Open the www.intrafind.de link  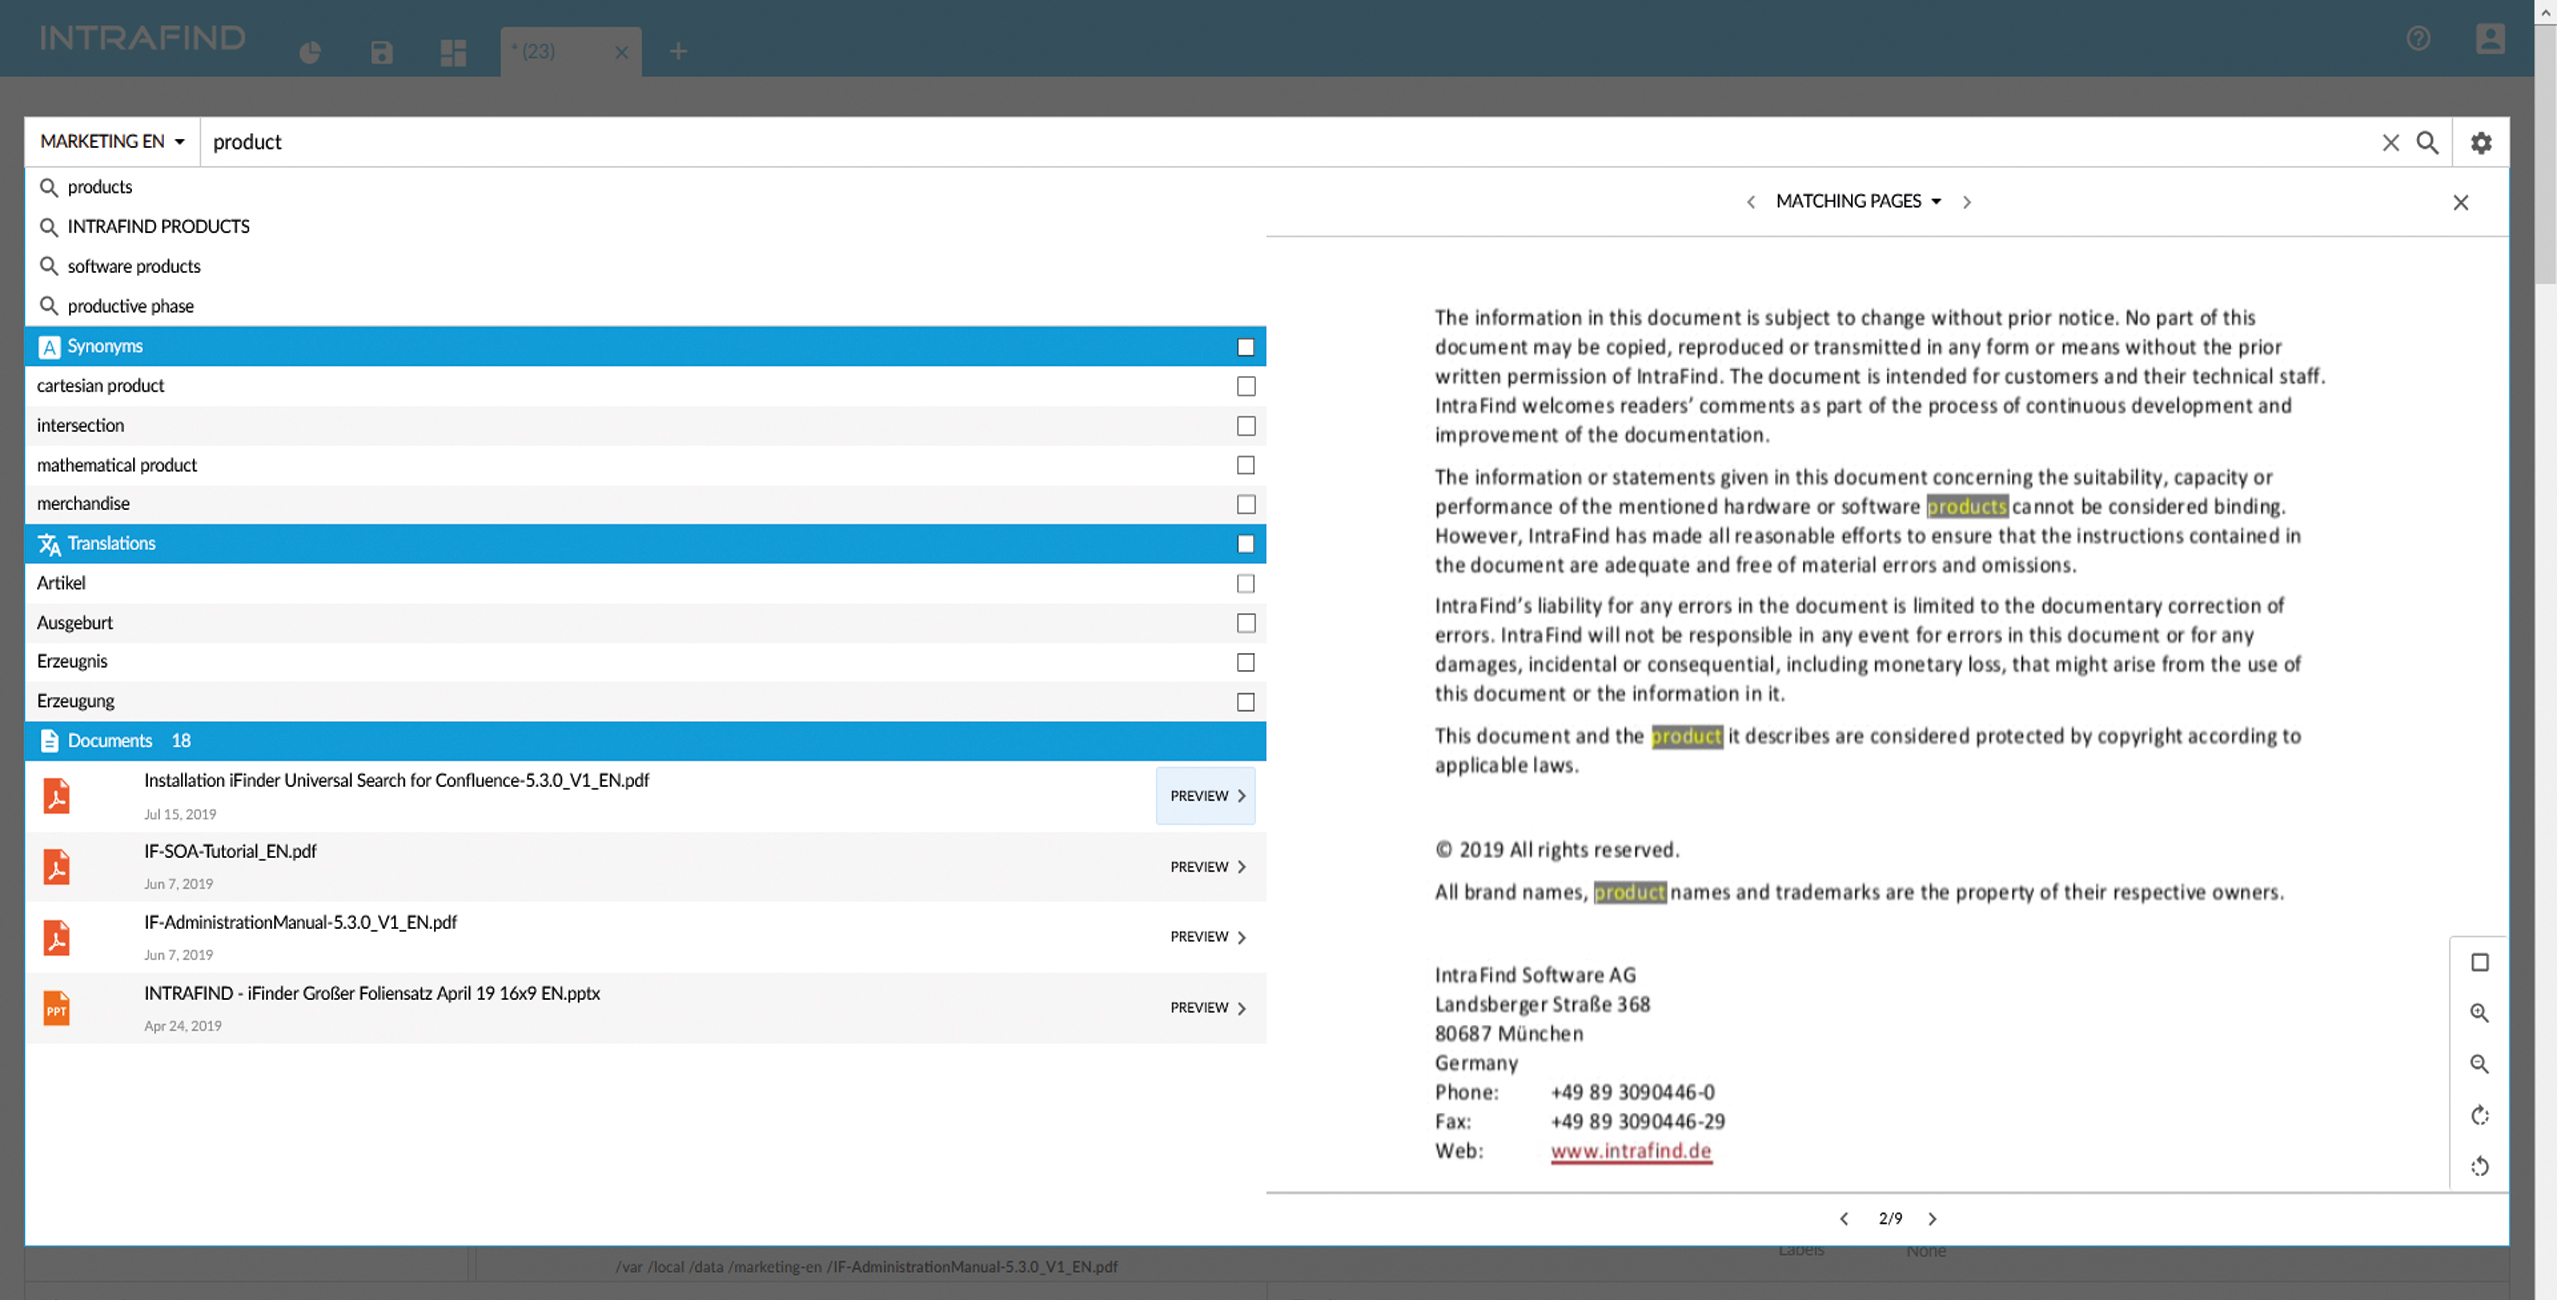1630,1151
